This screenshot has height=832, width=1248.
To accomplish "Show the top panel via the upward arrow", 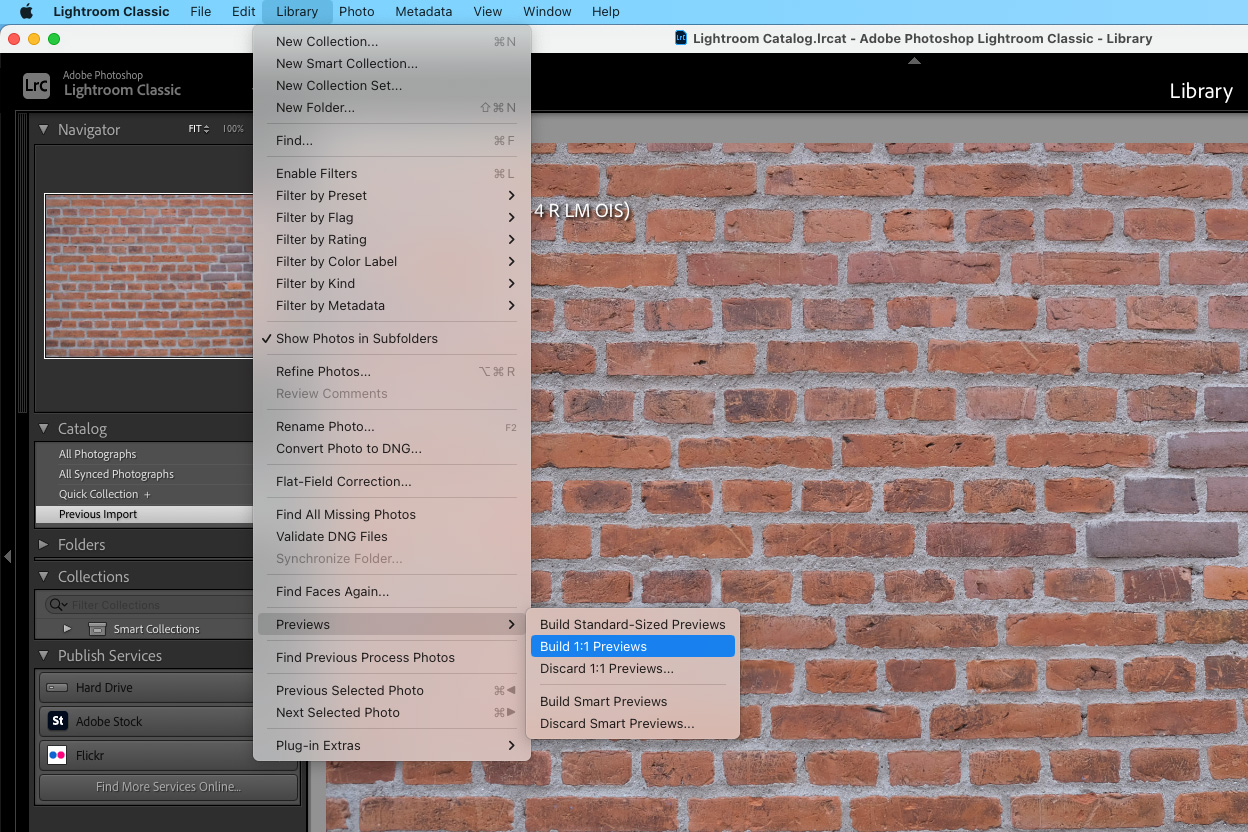I will [x=914, y=60].
